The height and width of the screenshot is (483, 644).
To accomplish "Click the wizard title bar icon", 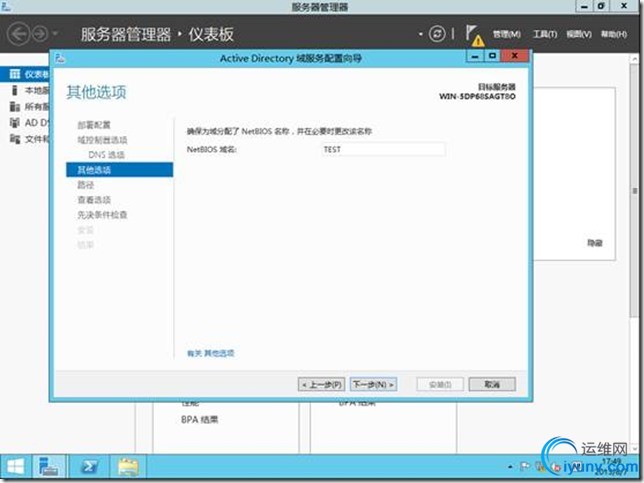I will point(60,58).
